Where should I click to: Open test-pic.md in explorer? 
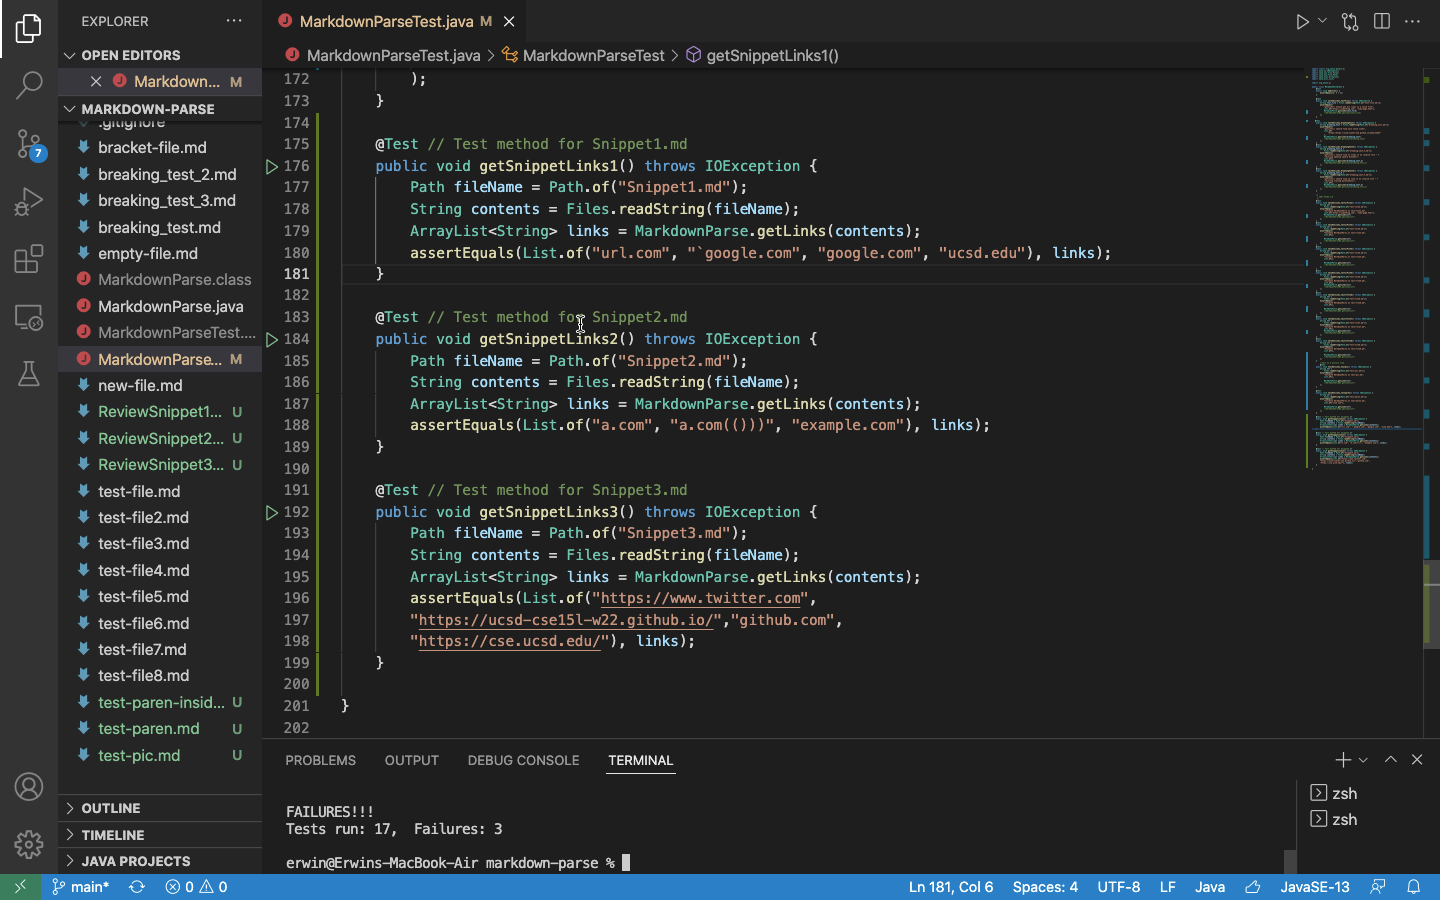[160, 755]
